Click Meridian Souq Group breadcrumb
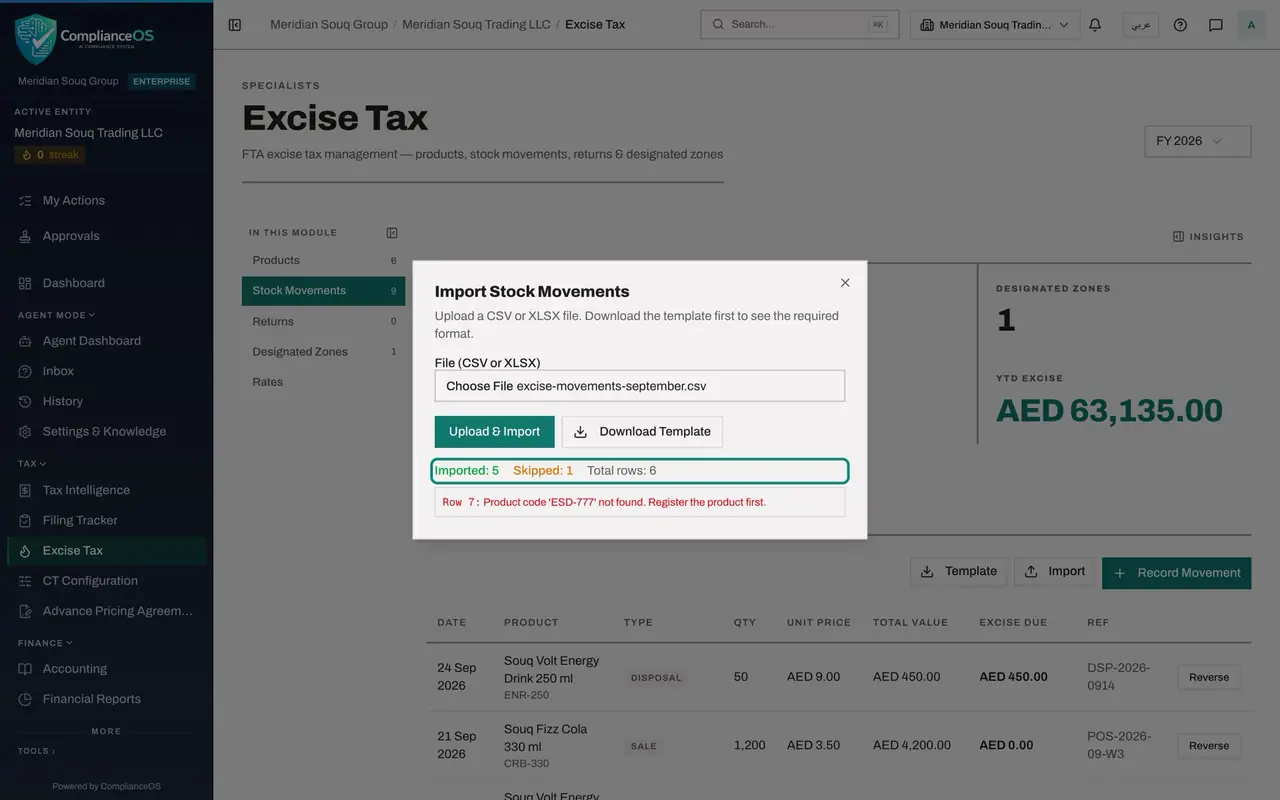1280x800 pixels. click(x=329, y=24)
